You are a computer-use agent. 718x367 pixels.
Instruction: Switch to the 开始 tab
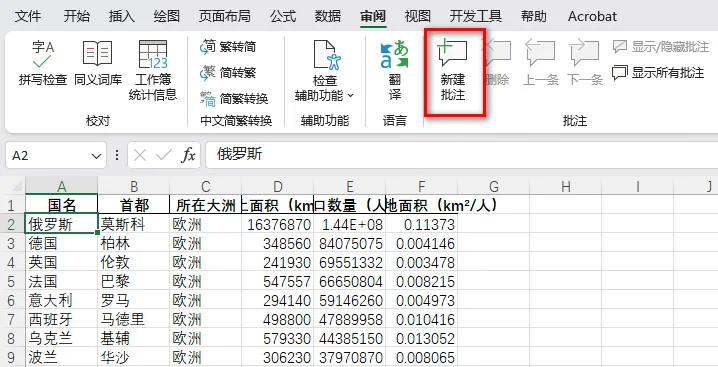[76, 16]
